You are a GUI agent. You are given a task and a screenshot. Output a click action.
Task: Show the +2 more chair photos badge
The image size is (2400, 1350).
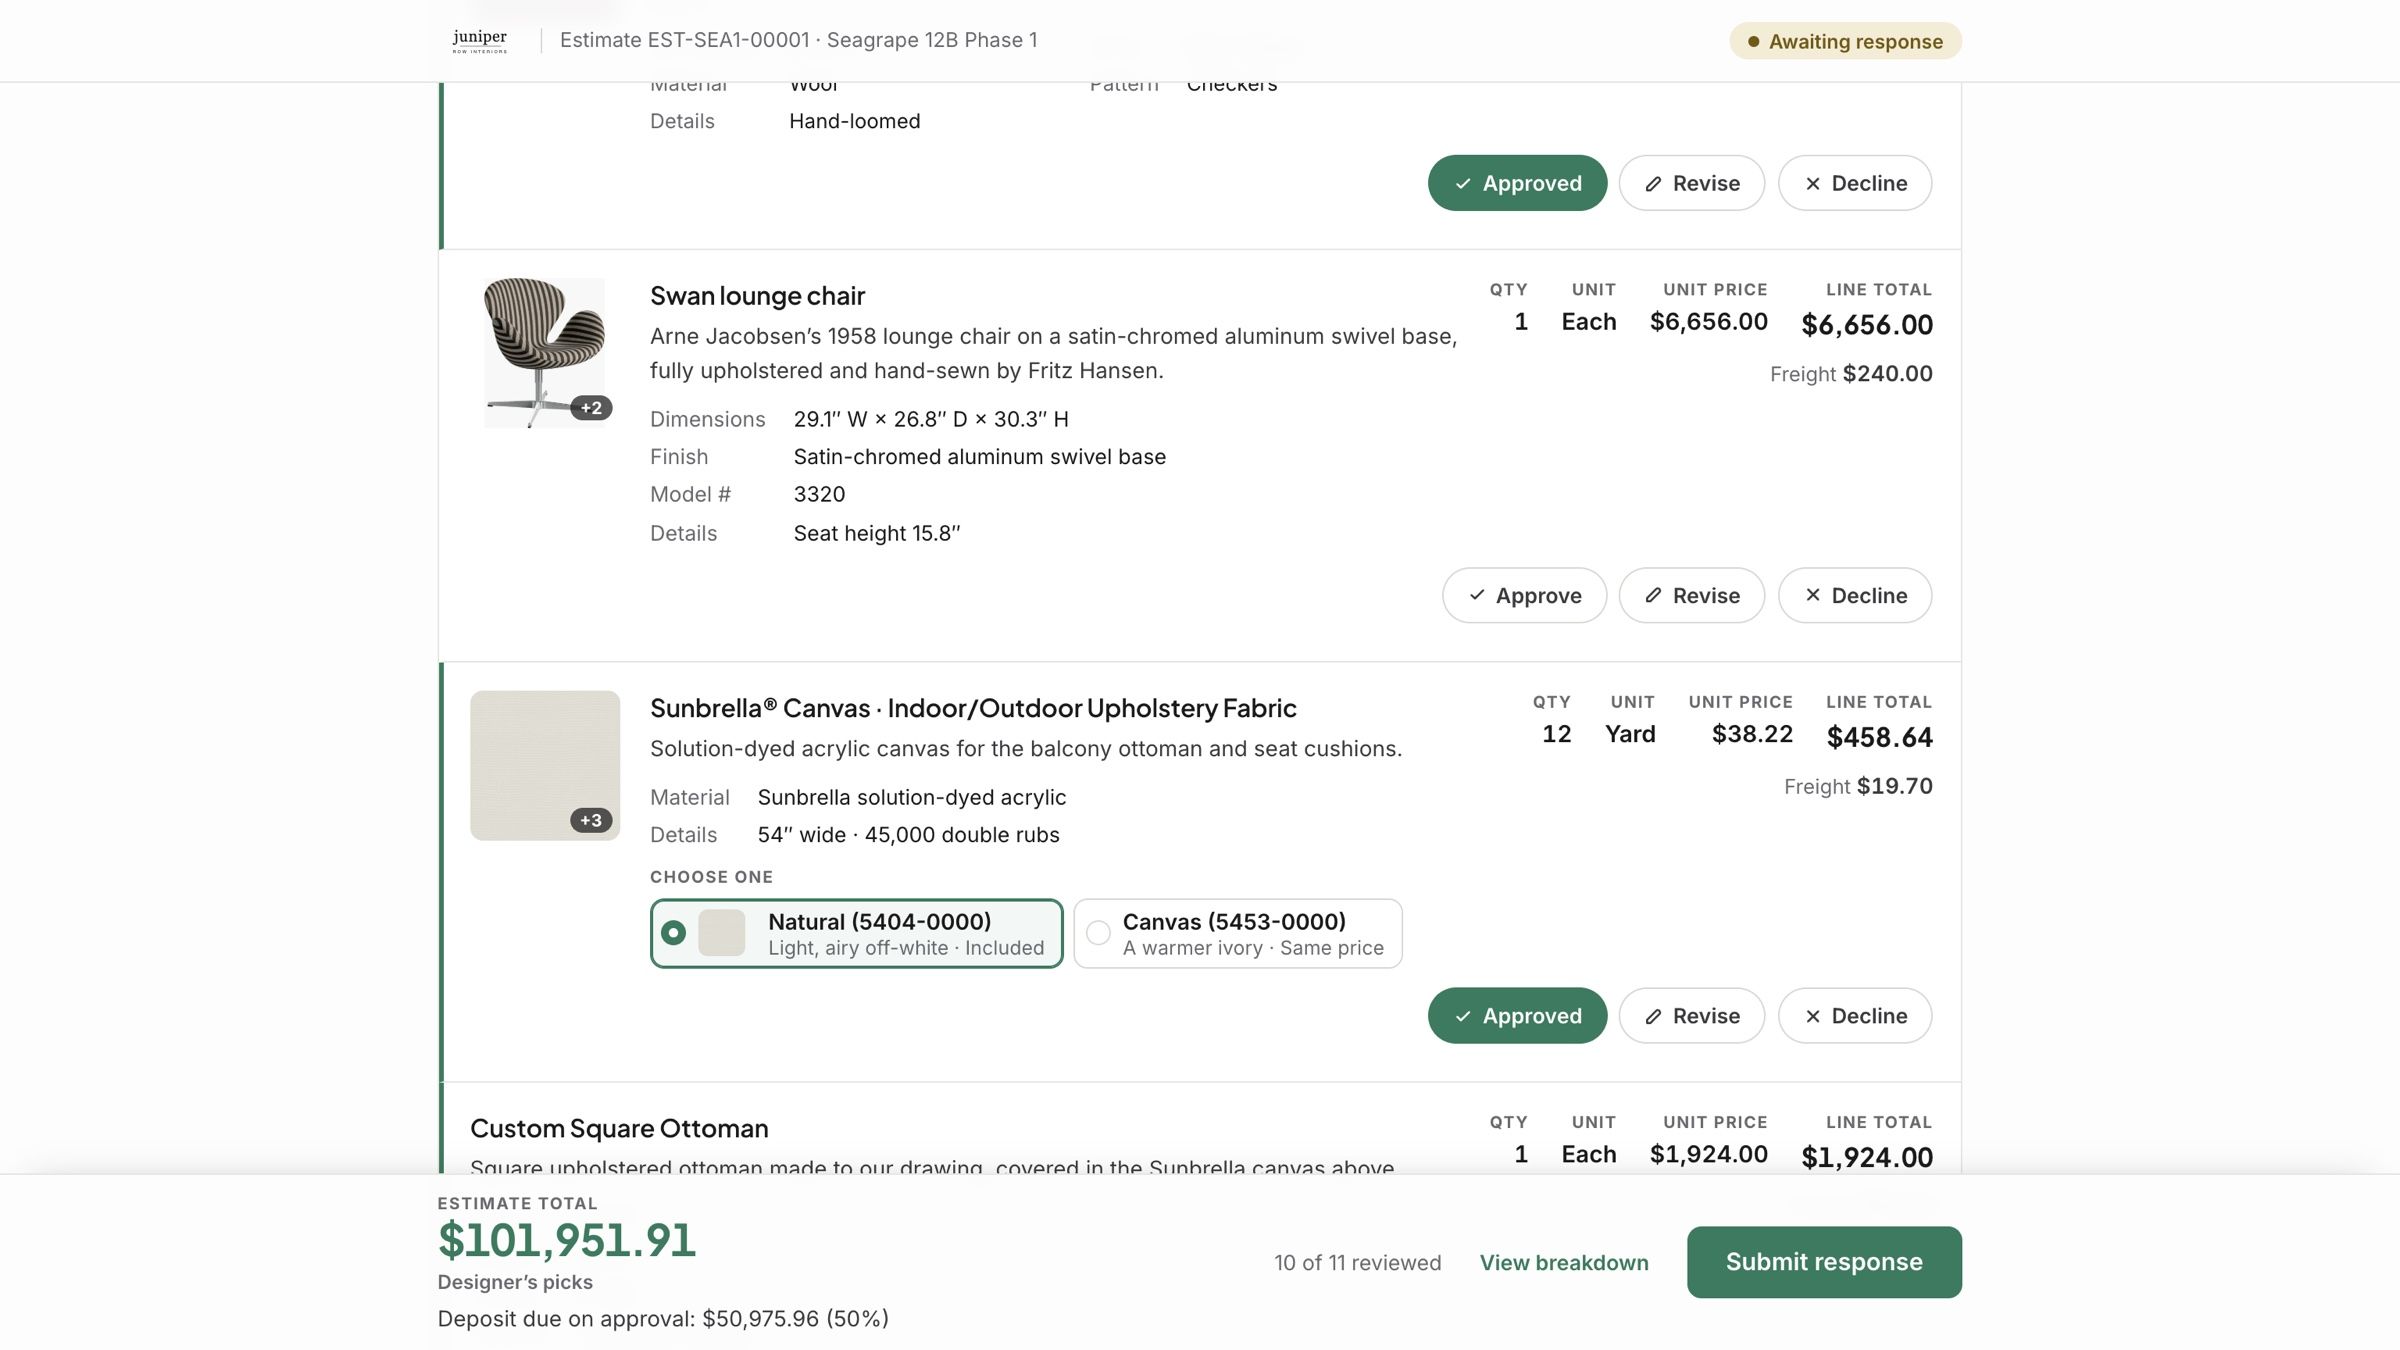coord(591,408)
